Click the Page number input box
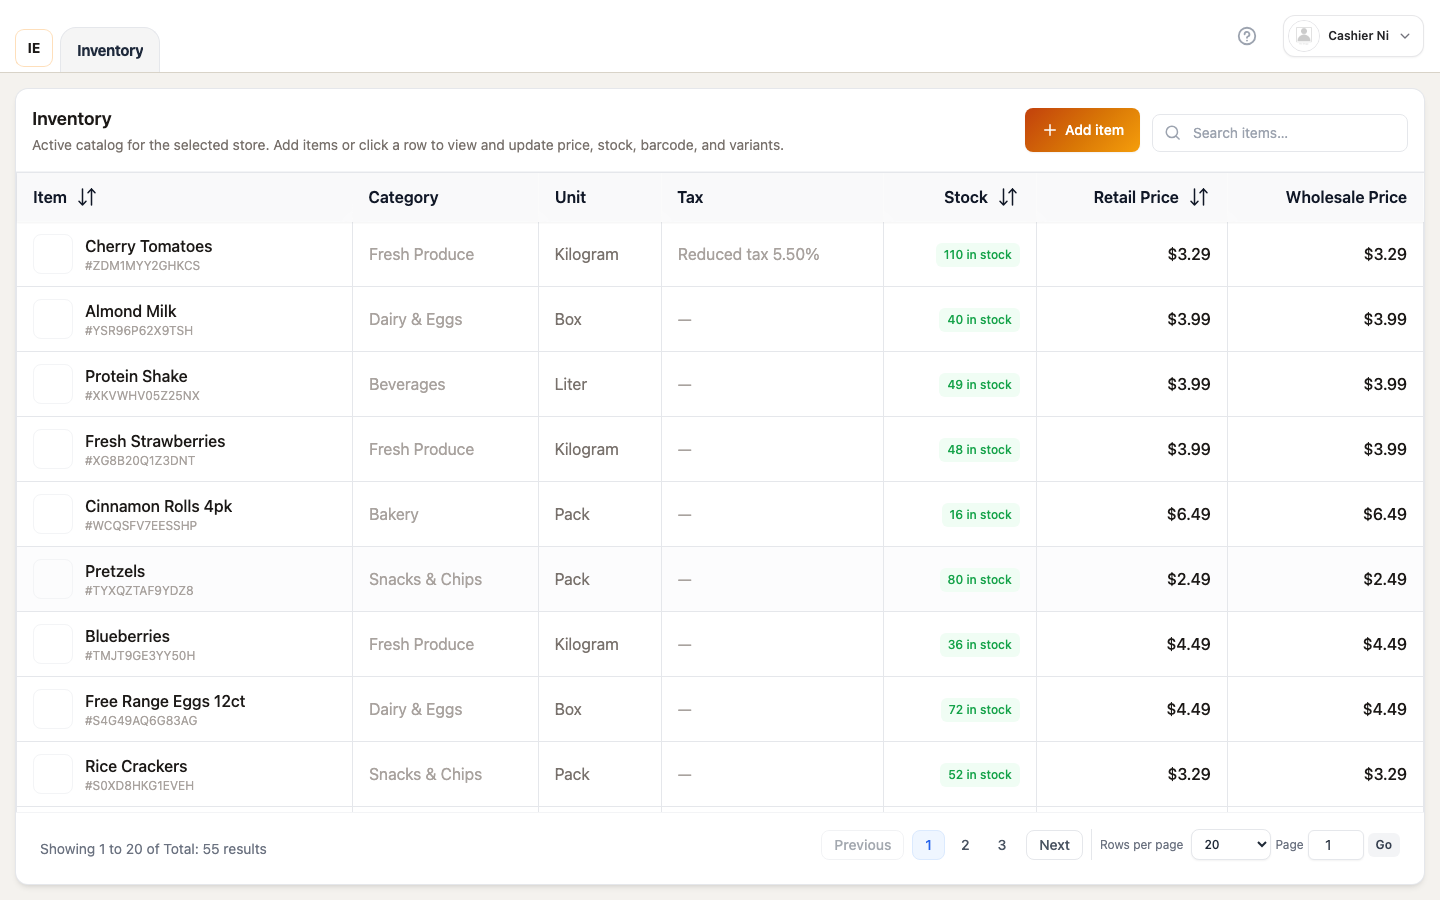The height and width of the screenshot is (900, 1440). click(x=1336, y=845)
